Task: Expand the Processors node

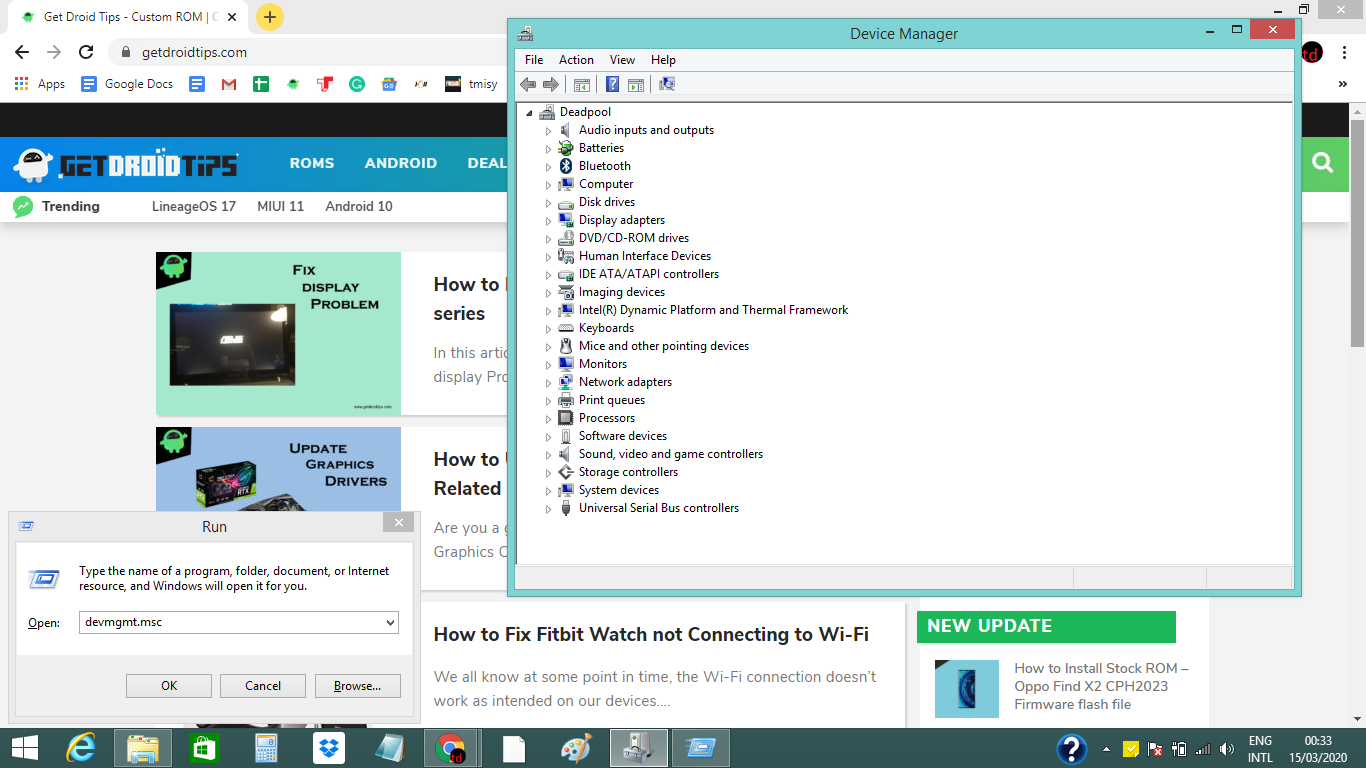Action: coord(548,419)
